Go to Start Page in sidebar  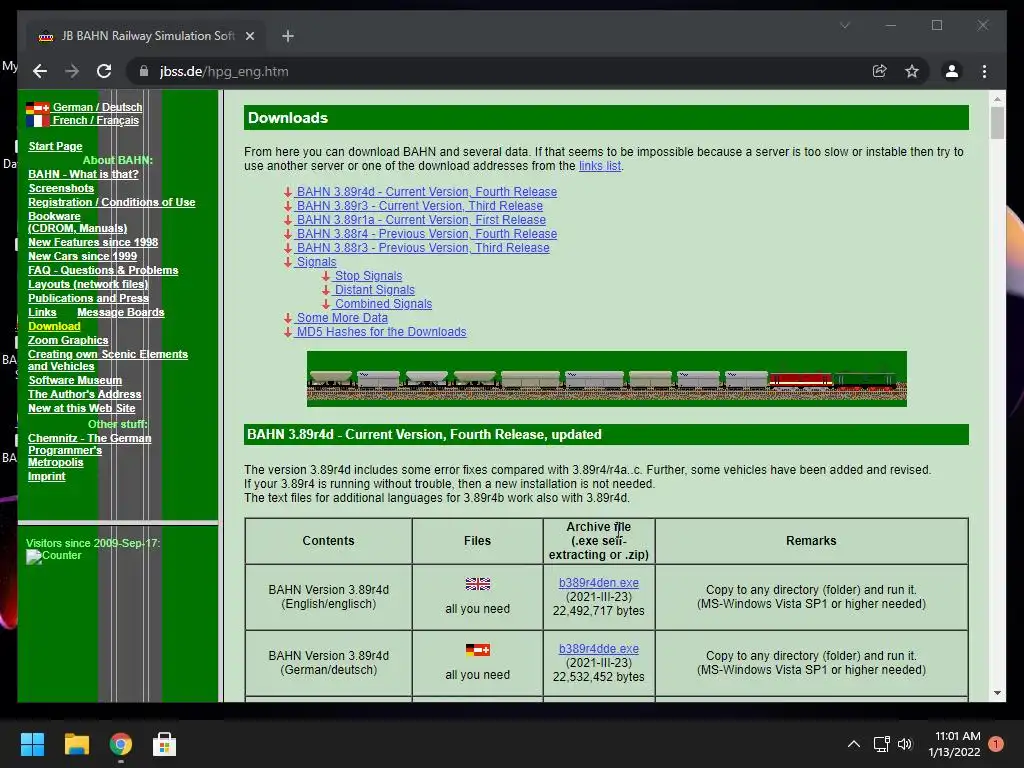(x=55, y=146)
